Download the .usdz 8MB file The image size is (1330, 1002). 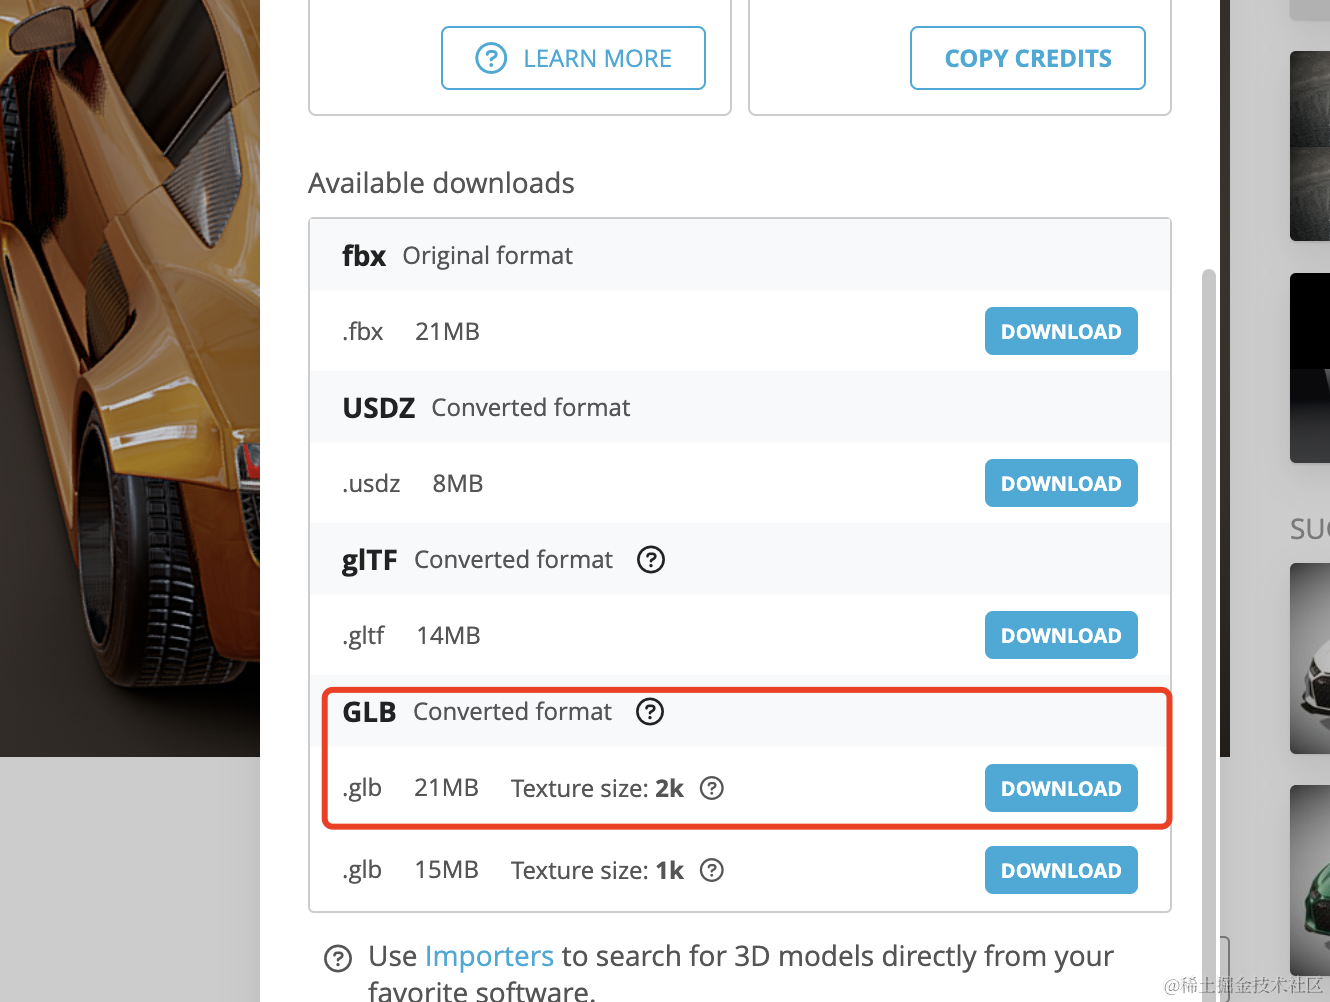tap(1061, 483)
